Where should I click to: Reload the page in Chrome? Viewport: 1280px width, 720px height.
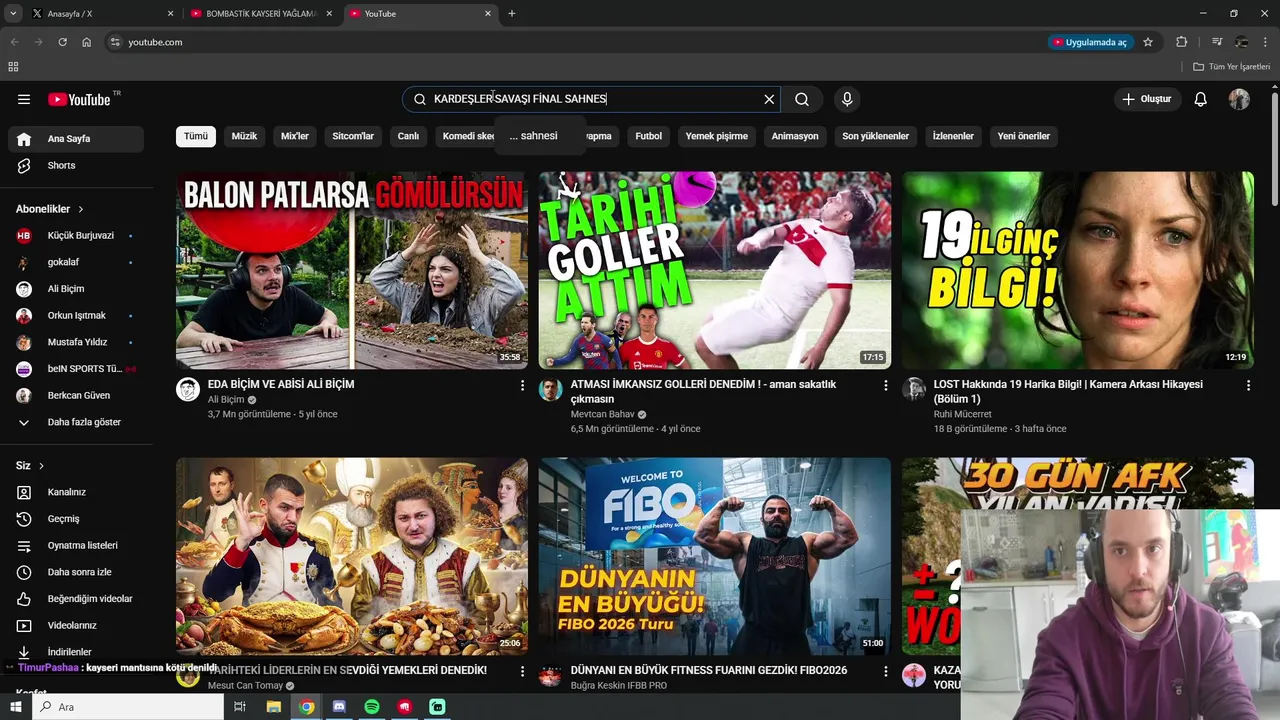62,42
